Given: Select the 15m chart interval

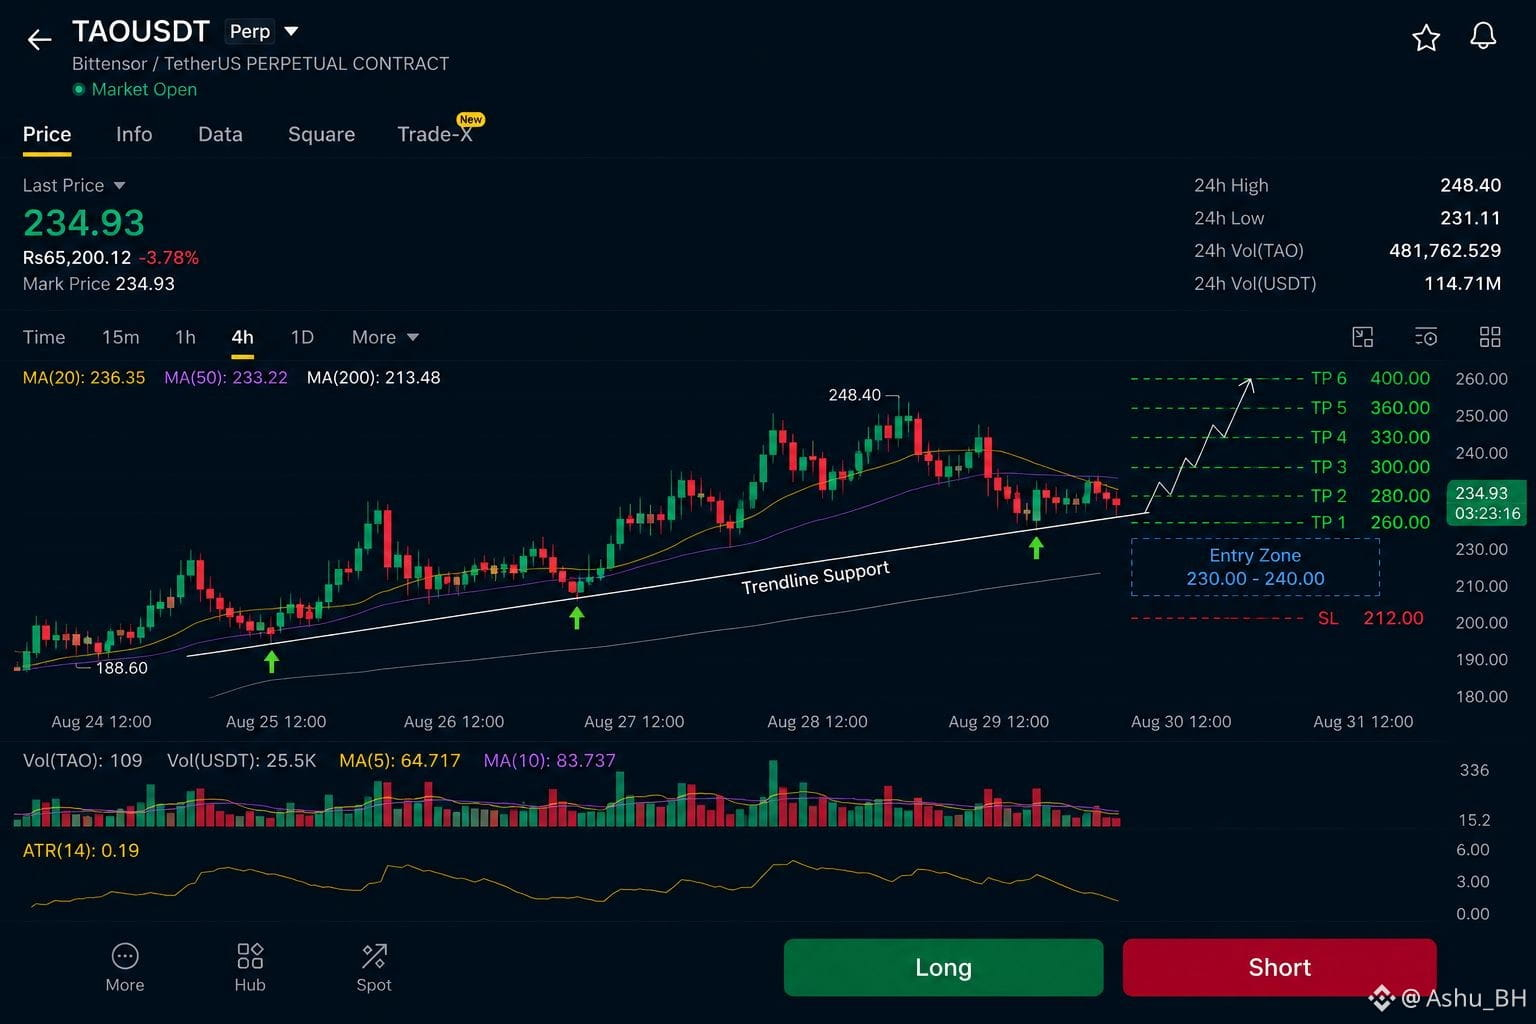Looking at the screenshot, I should (121, 337).
